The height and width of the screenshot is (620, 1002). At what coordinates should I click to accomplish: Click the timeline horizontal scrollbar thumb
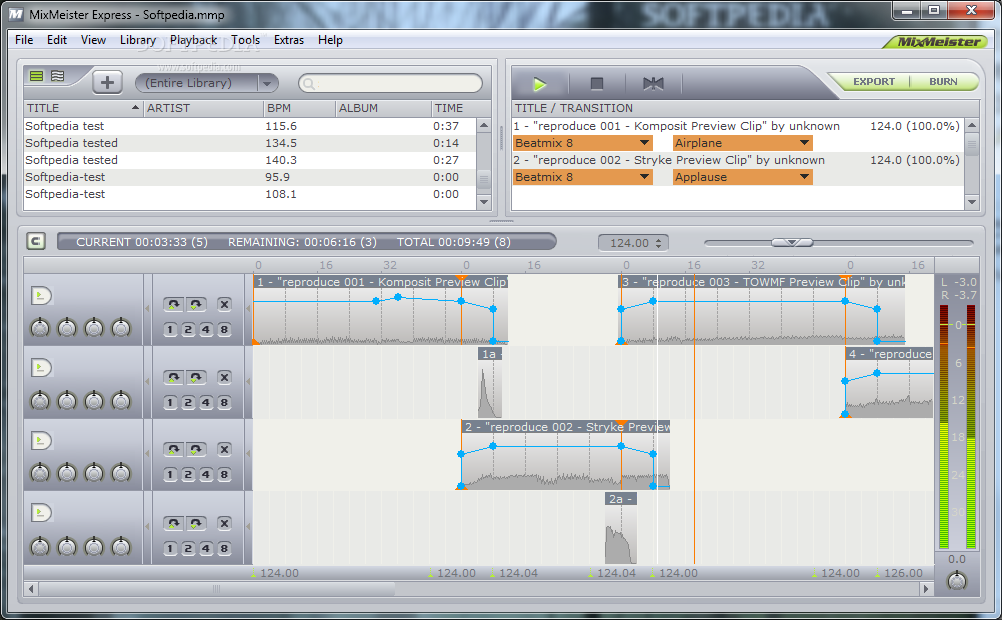(x=216, y=589)
